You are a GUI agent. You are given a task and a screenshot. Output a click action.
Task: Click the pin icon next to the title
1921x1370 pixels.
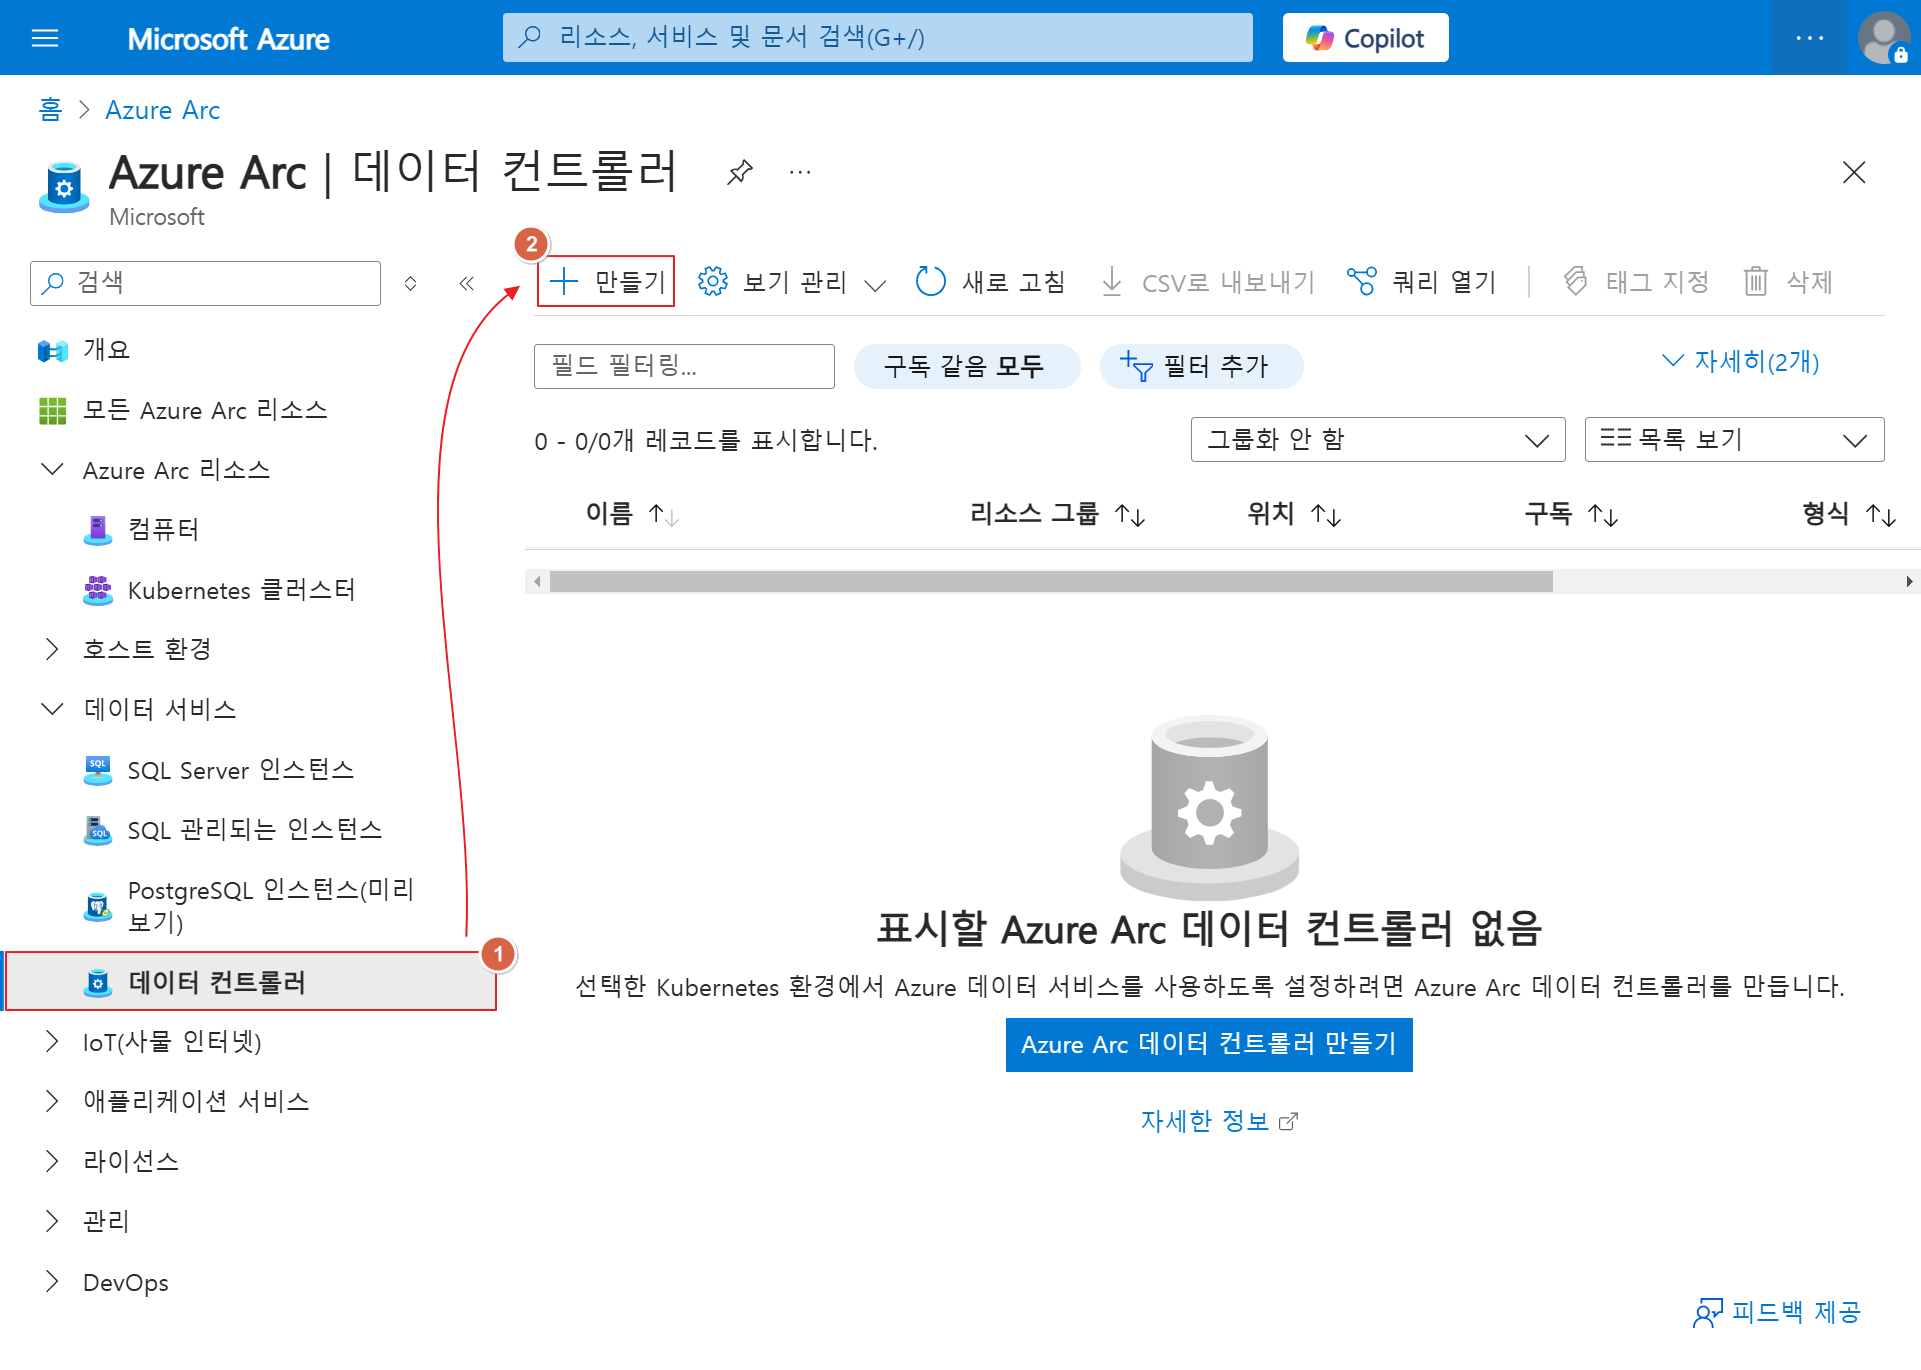pos(739,172)
